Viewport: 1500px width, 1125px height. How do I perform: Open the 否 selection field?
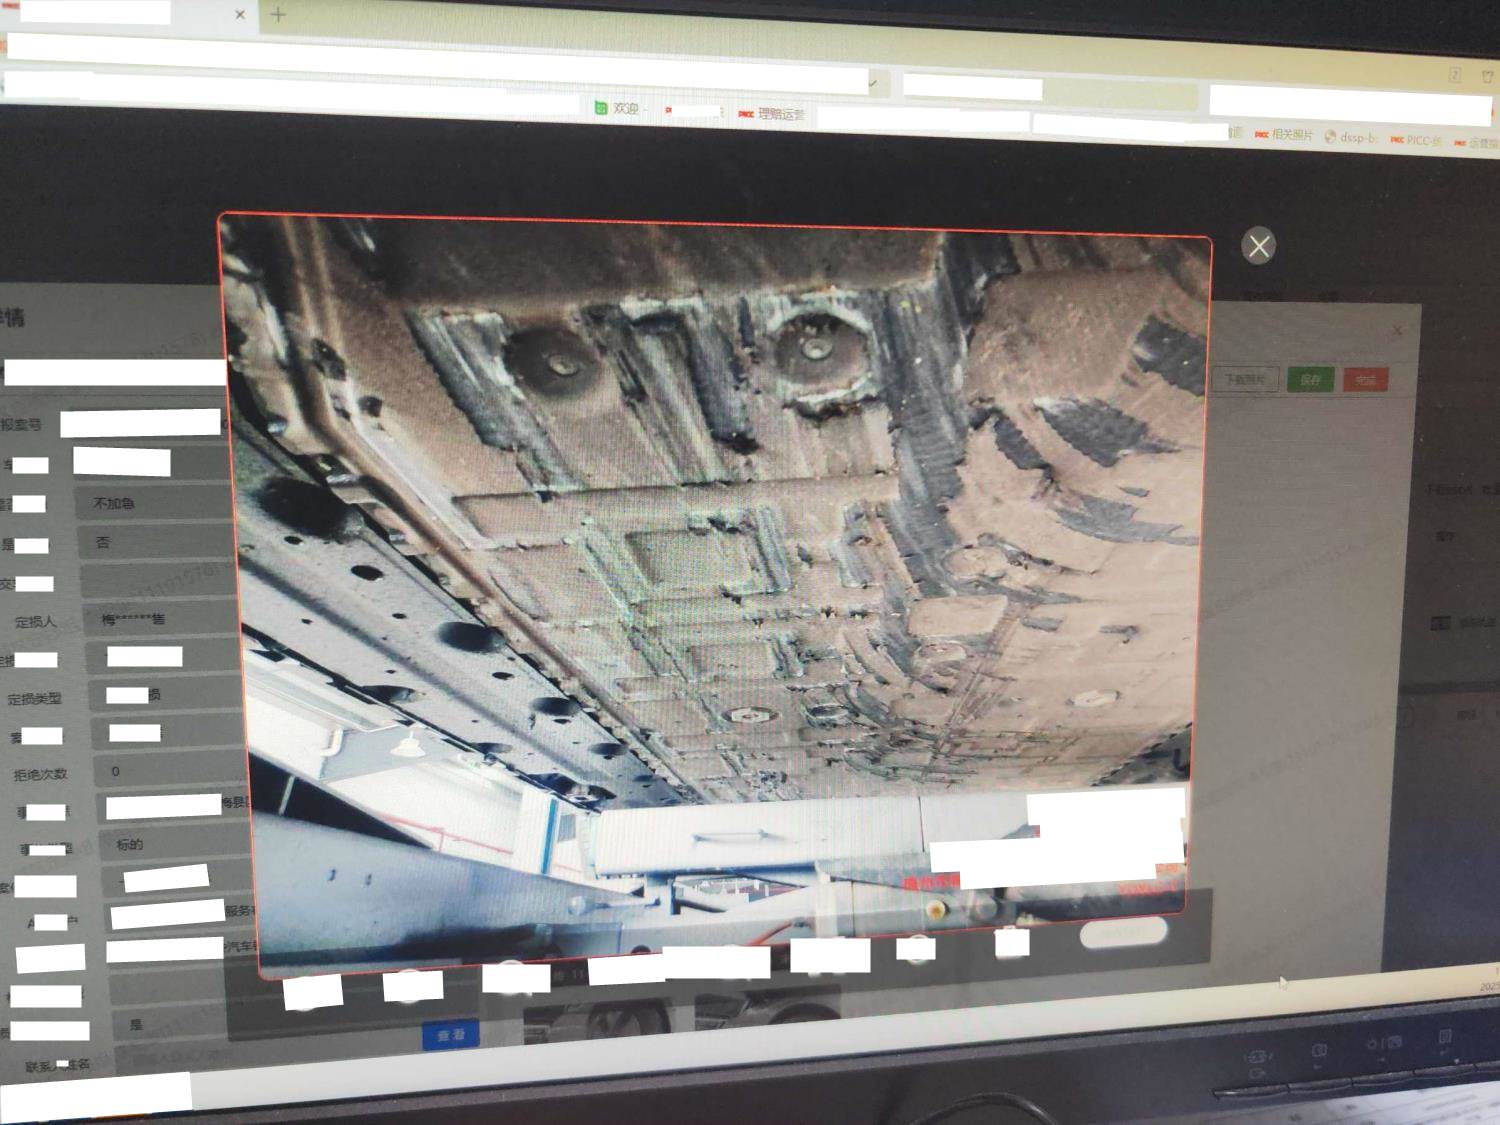(x=158, y=542)
